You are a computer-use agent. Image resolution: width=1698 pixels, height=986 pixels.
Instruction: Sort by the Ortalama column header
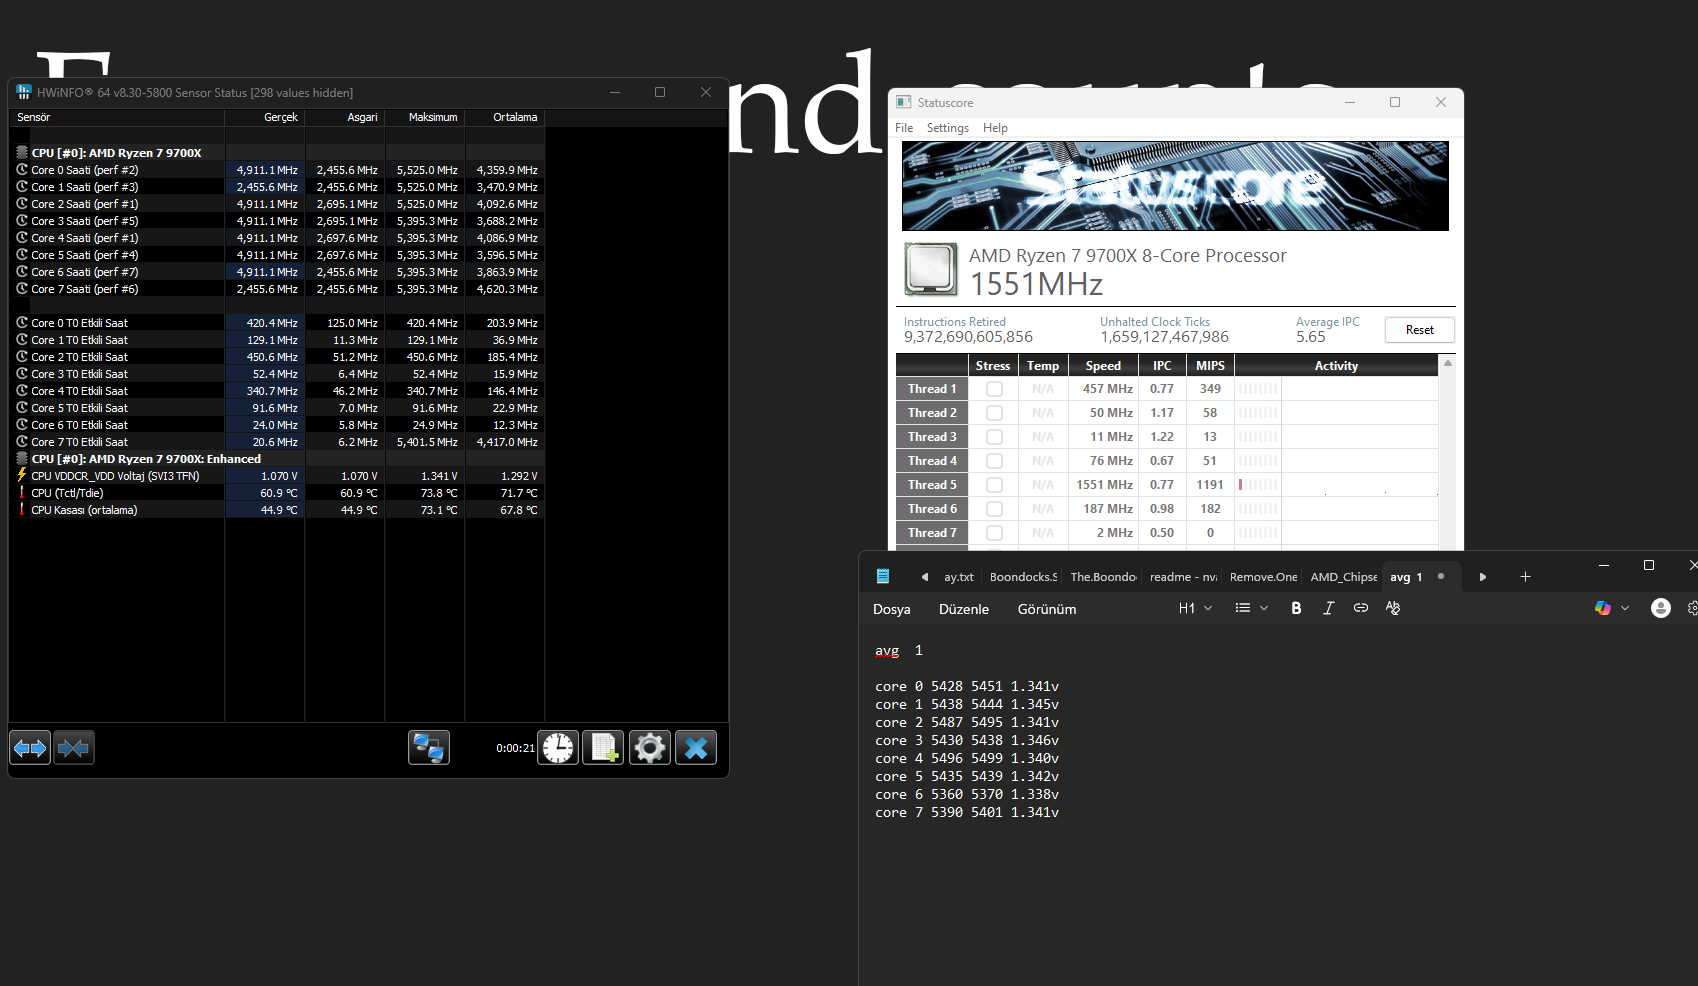(505, 117)
